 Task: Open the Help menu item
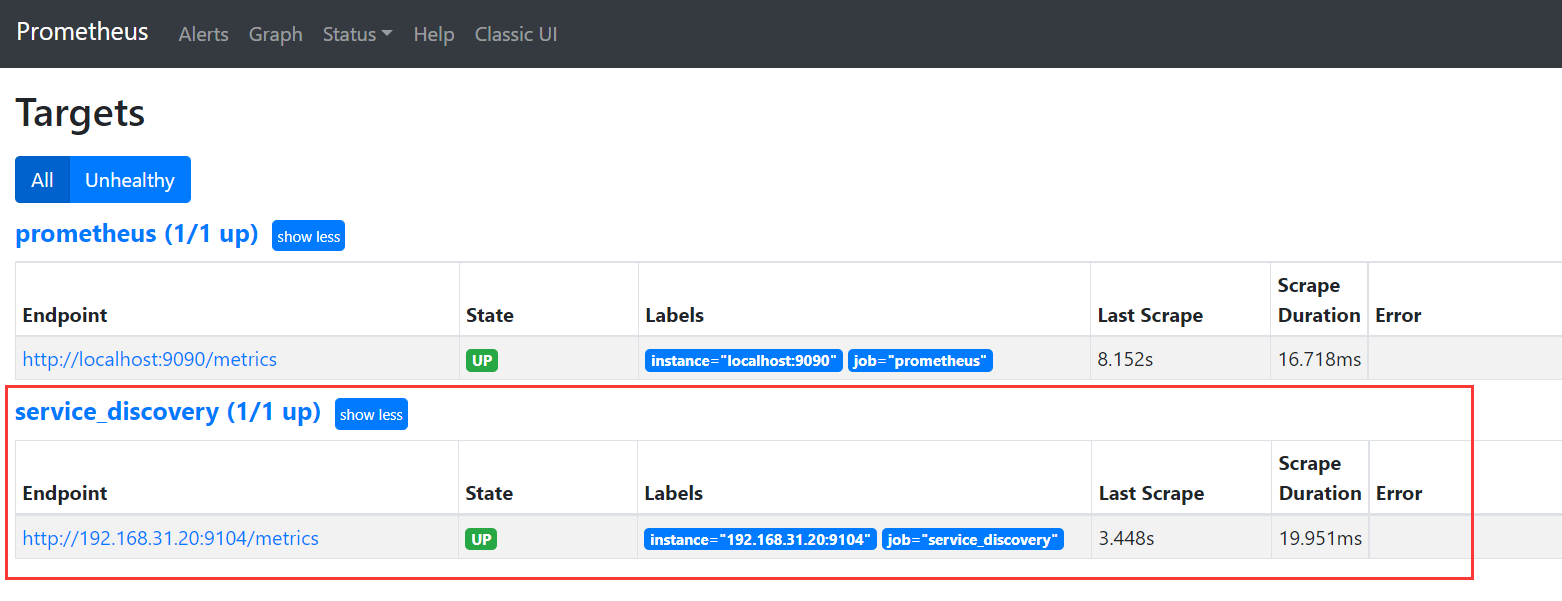click(434, 34)
